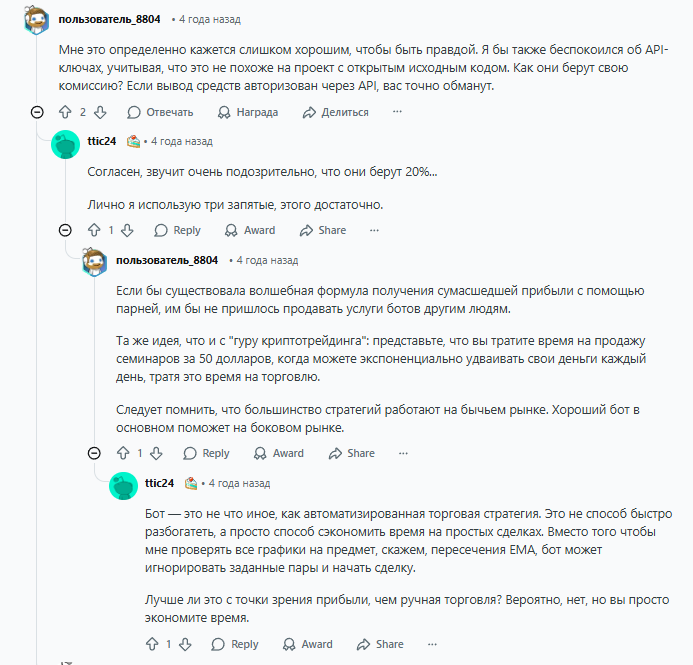Downvote the comment starting "Бот — это"

coord(184,644)
